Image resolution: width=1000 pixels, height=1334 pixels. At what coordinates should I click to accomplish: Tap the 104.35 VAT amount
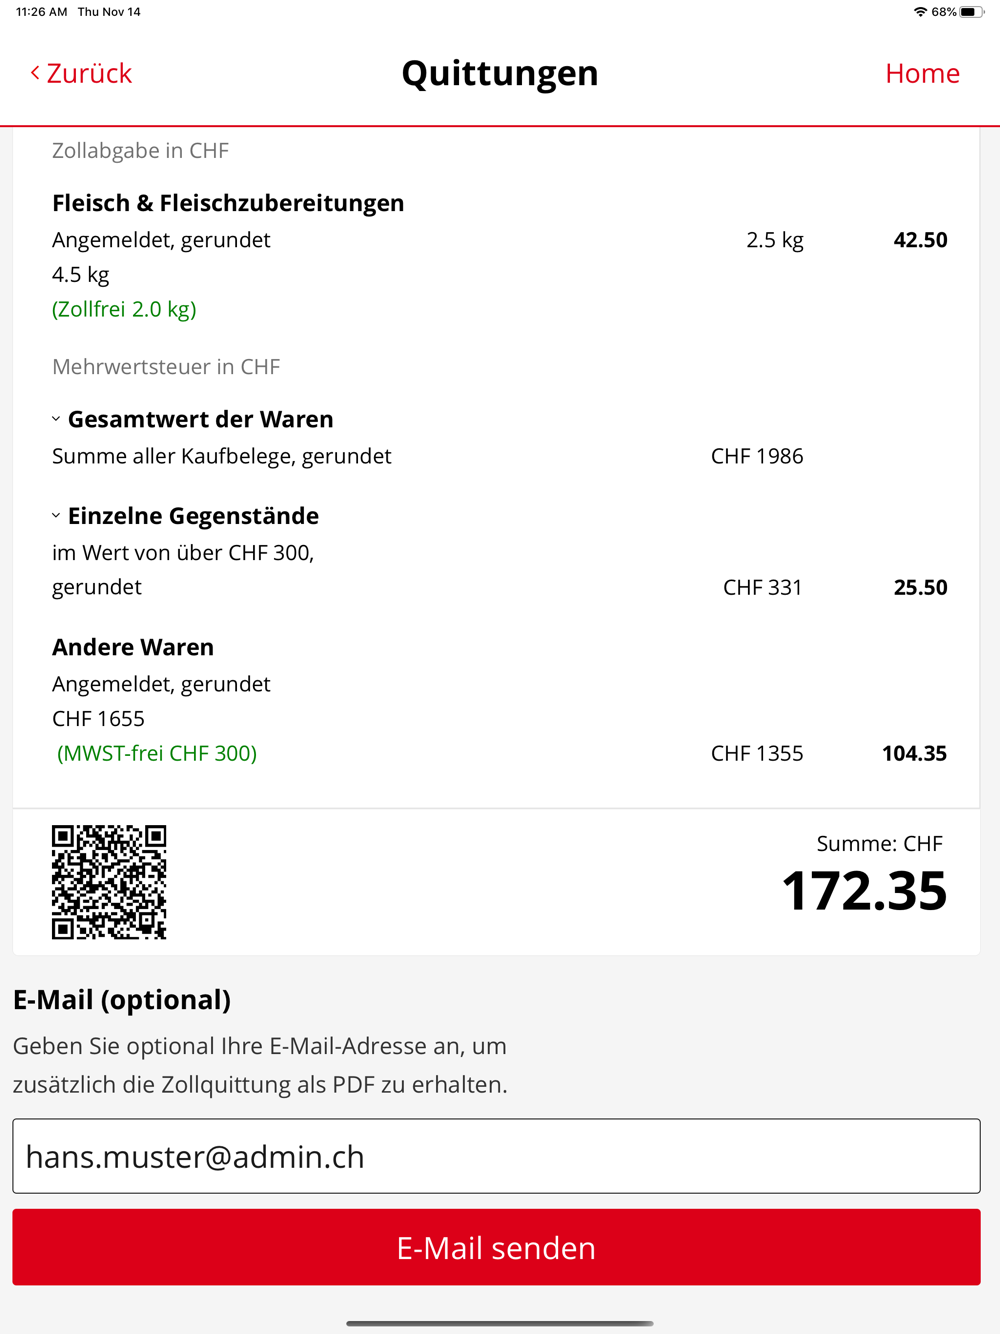[x=914, y=753]
